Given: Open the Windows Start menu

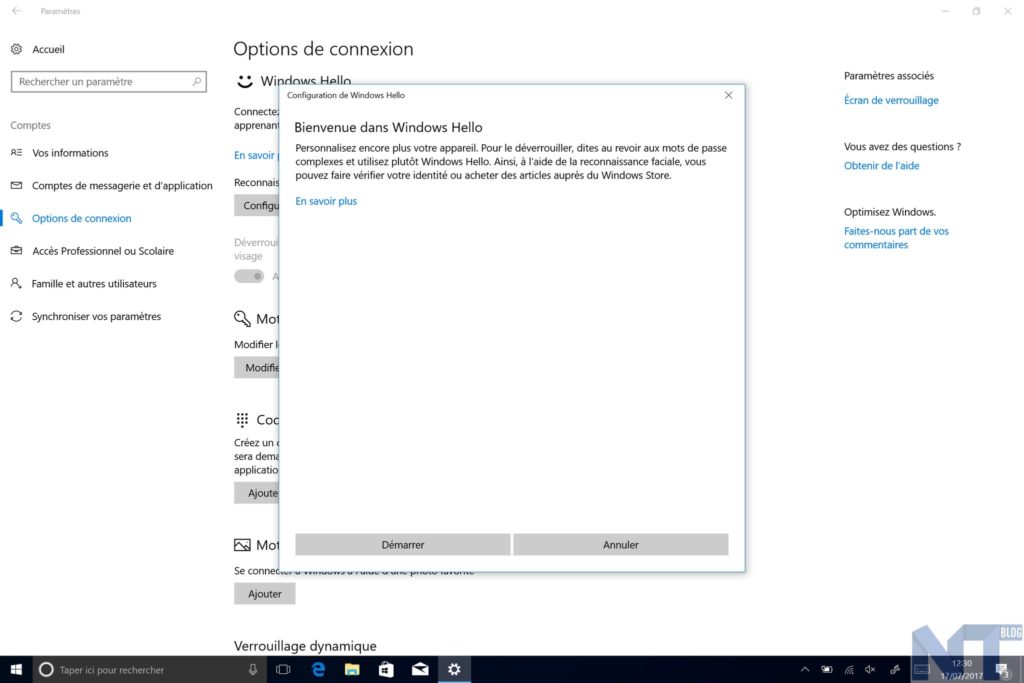Looking at the screenshot, I should 16,669.
